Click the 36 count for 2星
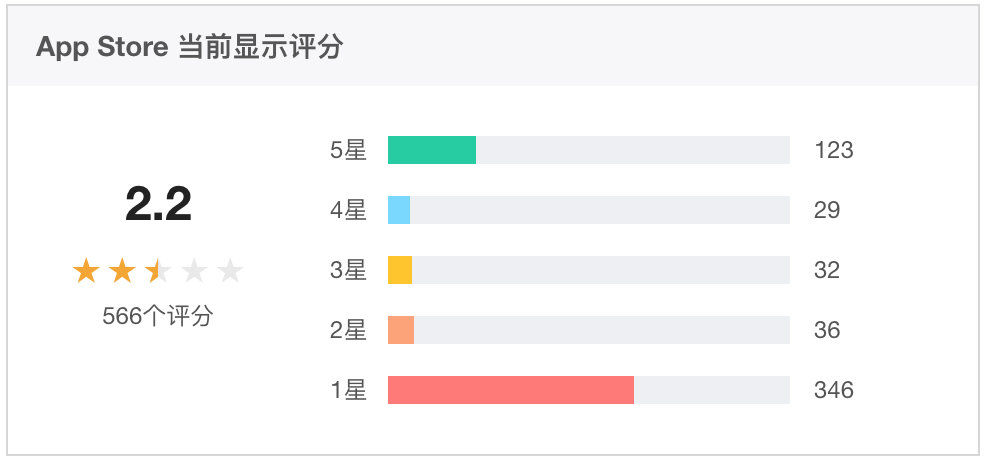This screenshot has width=984, height=460. coord(827,330)
